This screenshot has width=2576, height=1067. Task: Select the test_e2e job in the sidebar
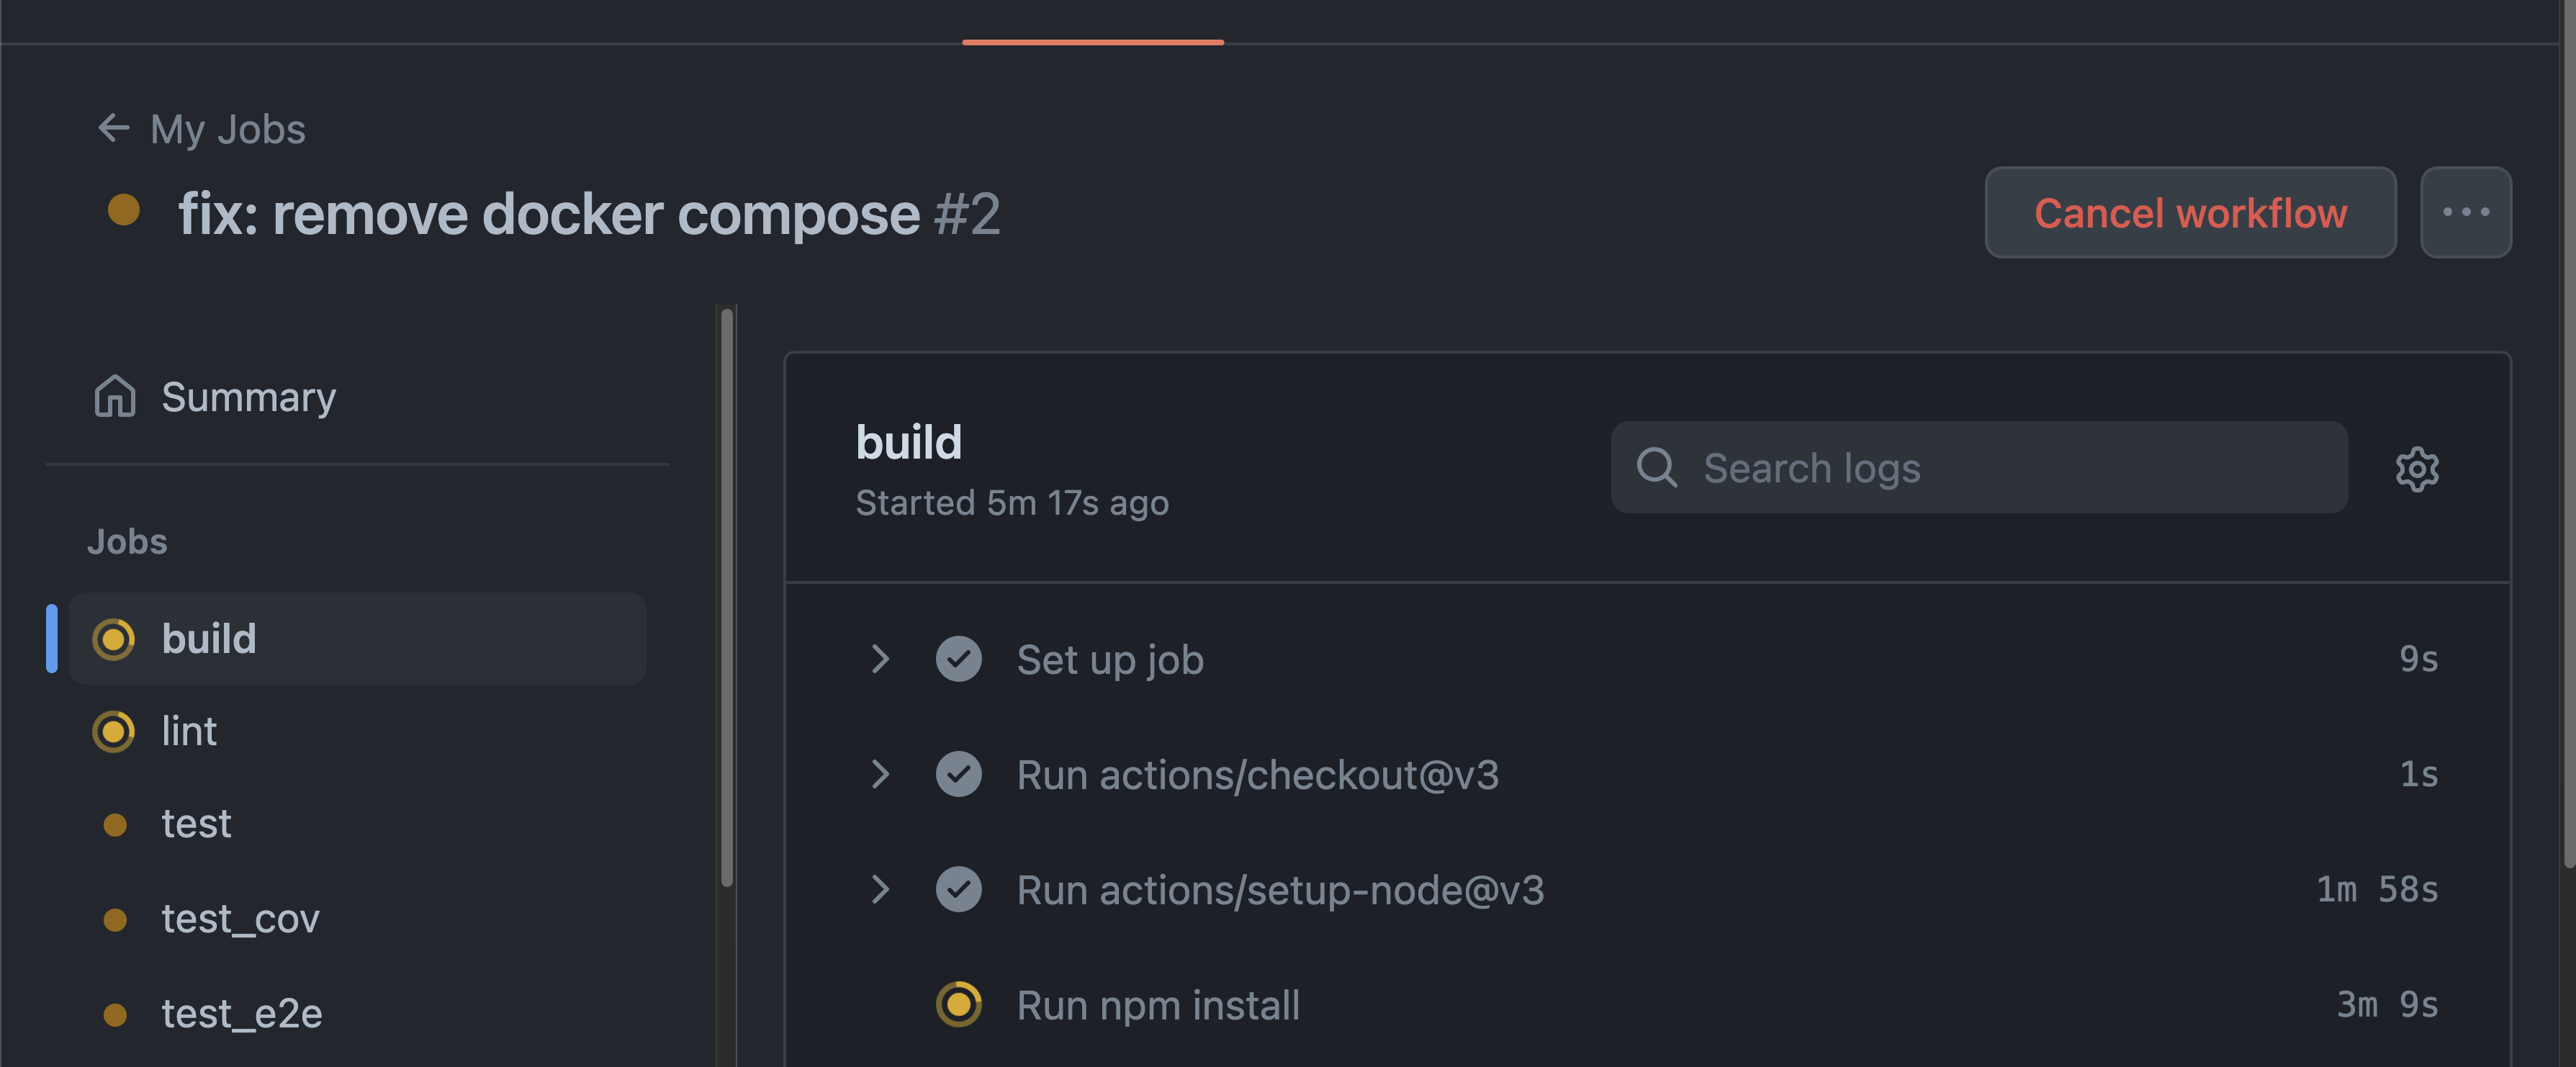click(242, 1013)
